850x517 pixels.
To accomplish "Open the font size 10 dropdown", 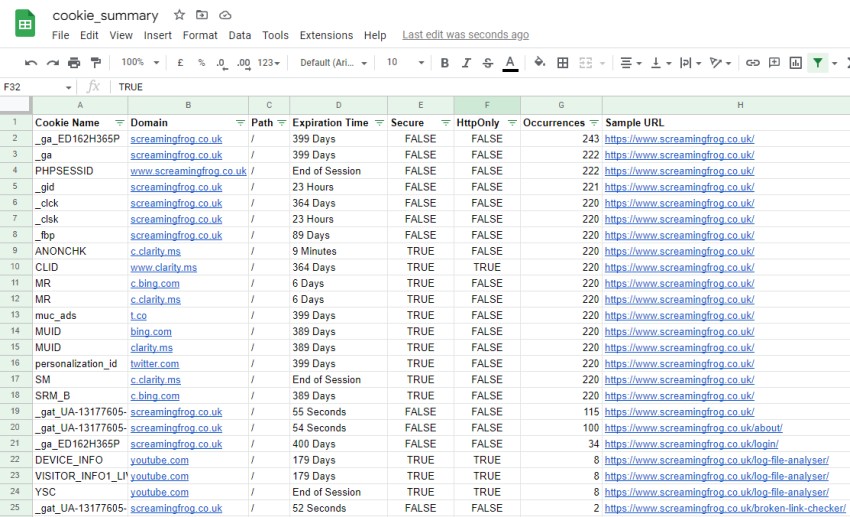I will point(404,62).
